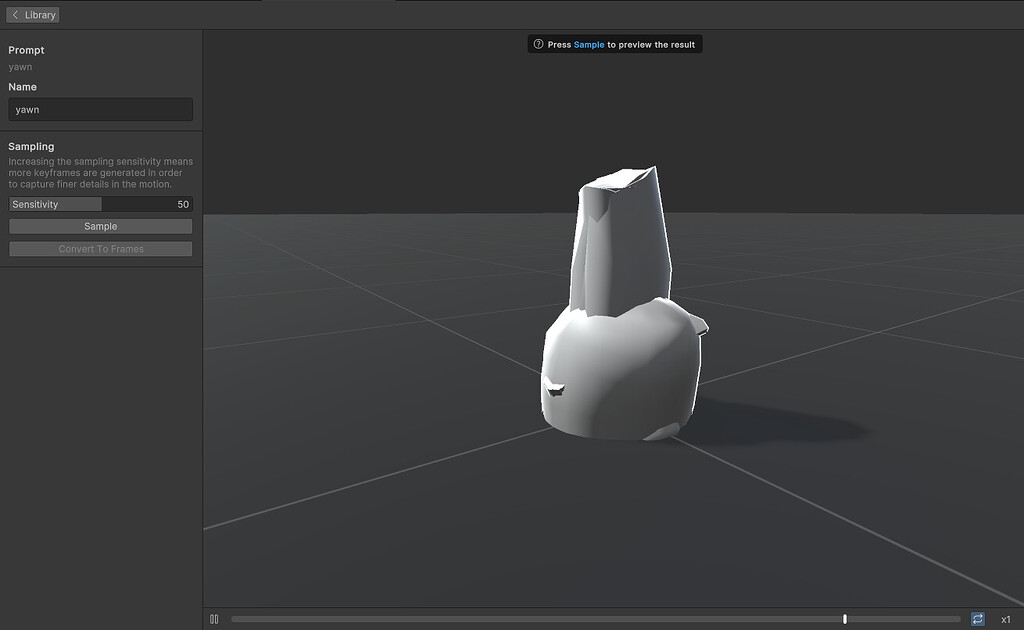This screenshot has width=1024, height=630.
Task: Click inside the Name field showing yawn
Action: coord(100,109)
